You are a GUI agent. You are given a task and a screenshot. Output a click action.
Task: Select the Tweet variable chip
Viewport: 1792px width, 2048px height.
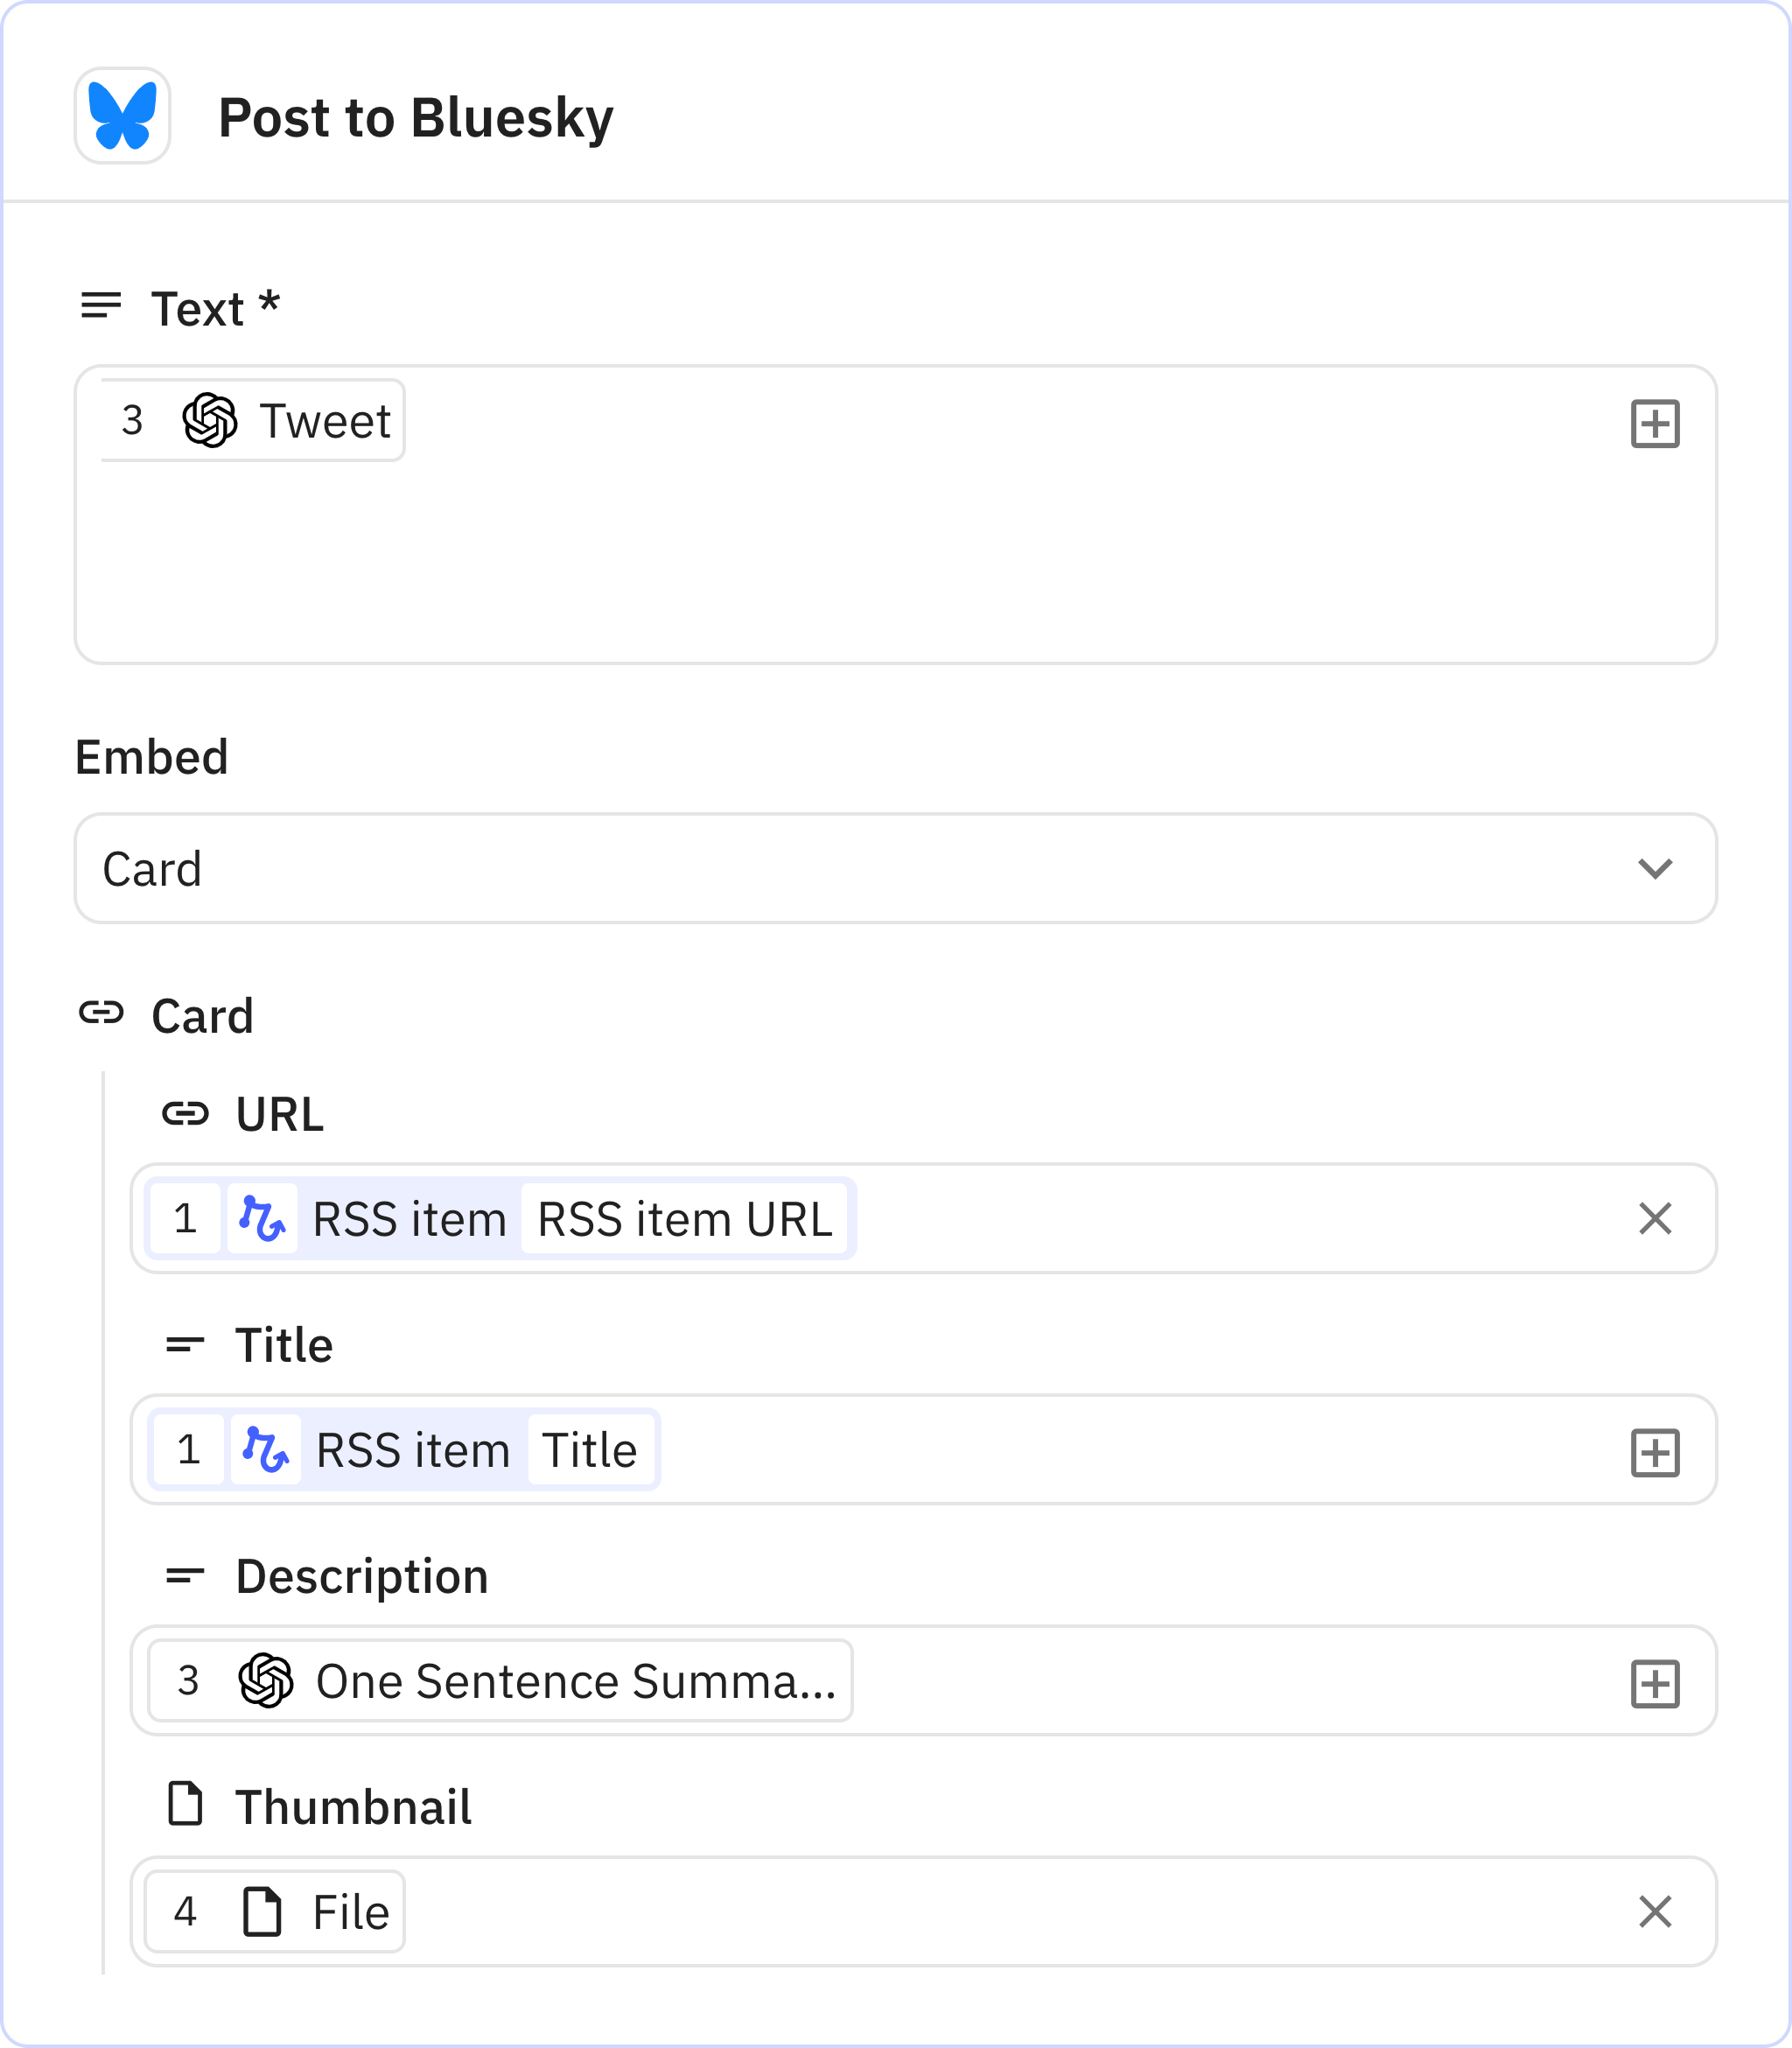coord(253,421)
